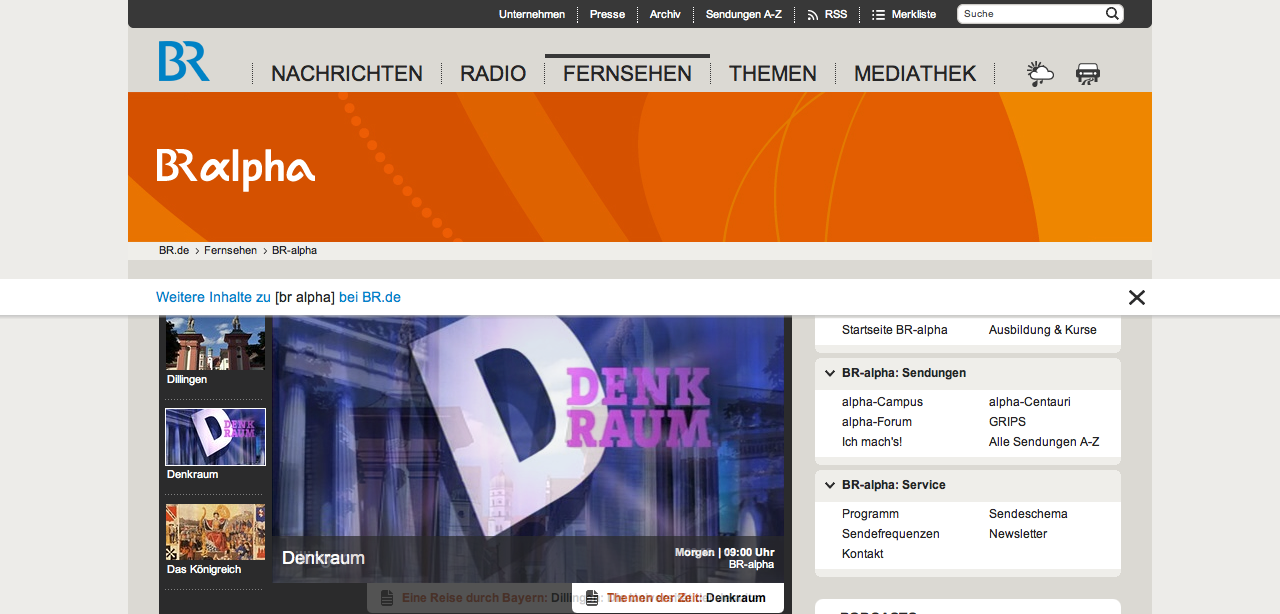Open the Merkliste list icon
This screenshot has height=614, width=1280.
pyautogui.click(x=878, y=15)
